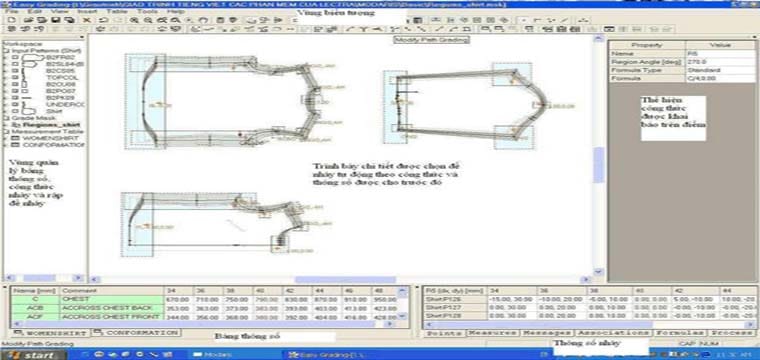
Task: Click the Zoom out magnifier icon
Action: coord(148,20)
